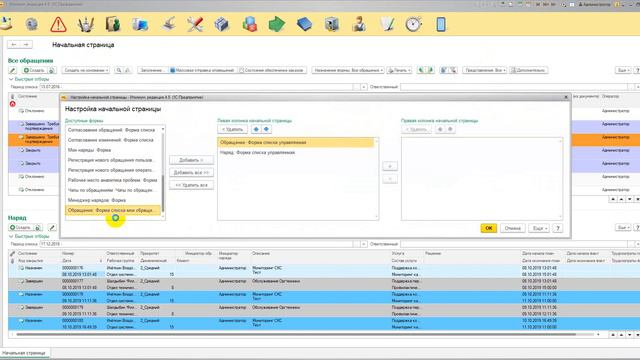Click the Отмена button
Image resolution: width=640 pixels, height=360 pixels.
[513, 228]
